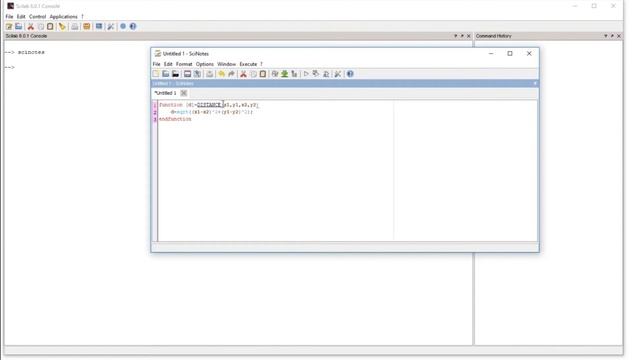This screenshot has height=360, width=640.
Task: Open ATOMS module manager in Console toolbar
Action: [87, 27]
